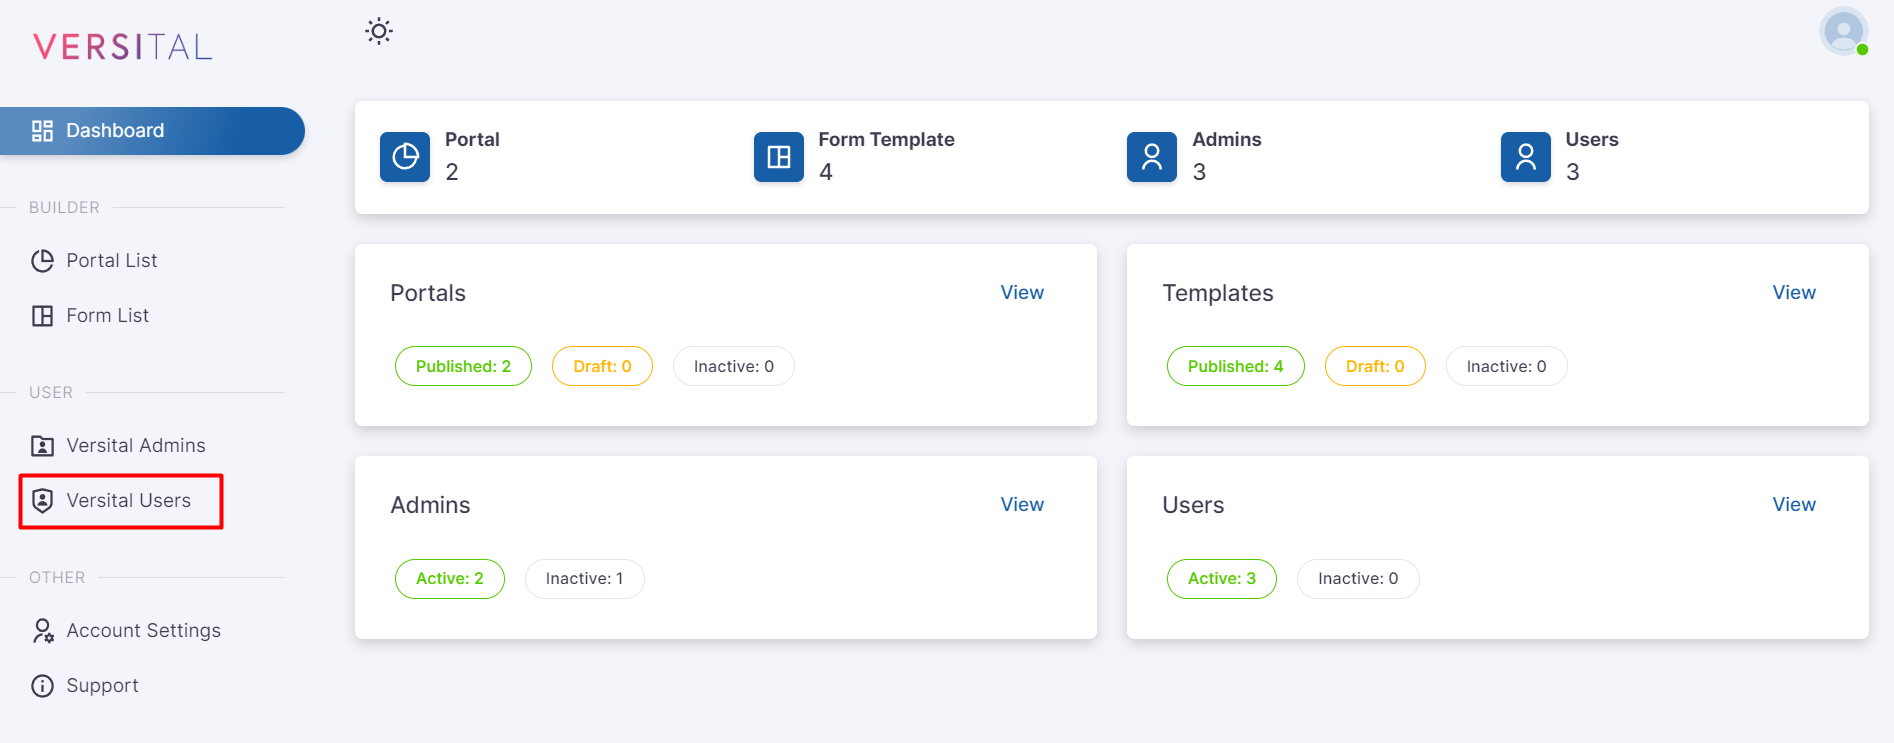Click the Versital logo
This screenshot has width=1894, height=743.
[x=123, y=47]
